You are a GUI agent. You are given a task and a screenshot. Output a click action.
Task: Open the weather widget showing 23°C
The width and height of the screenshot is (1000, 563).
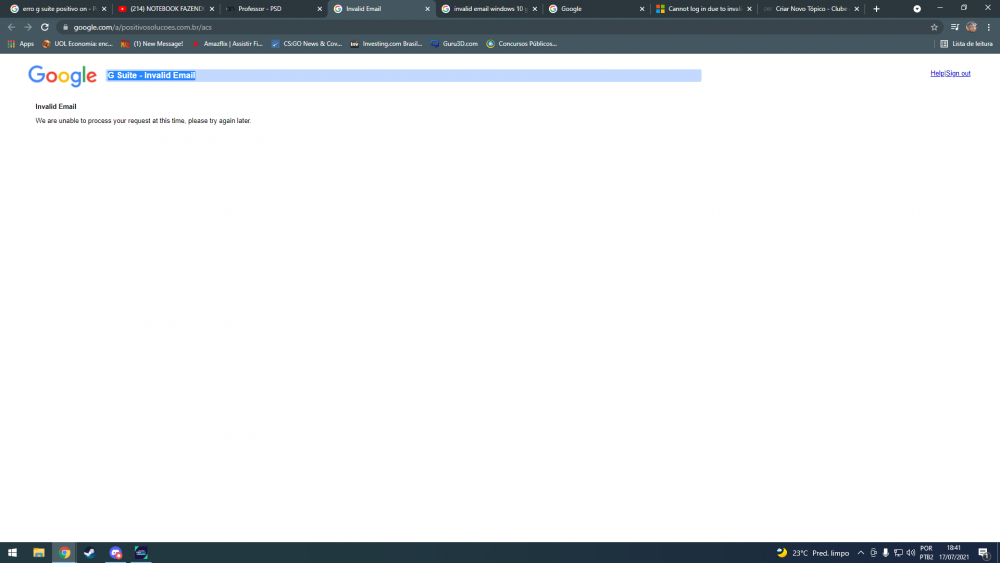[813, 553]
